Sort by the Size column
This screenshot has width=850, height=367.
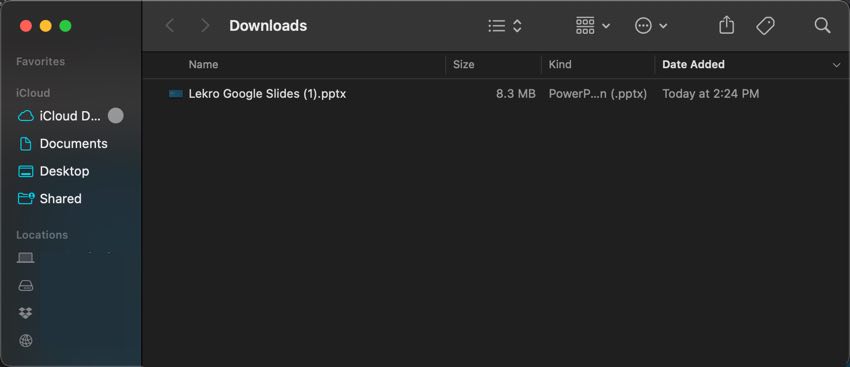pyautogui.click(x=463, y=65)
